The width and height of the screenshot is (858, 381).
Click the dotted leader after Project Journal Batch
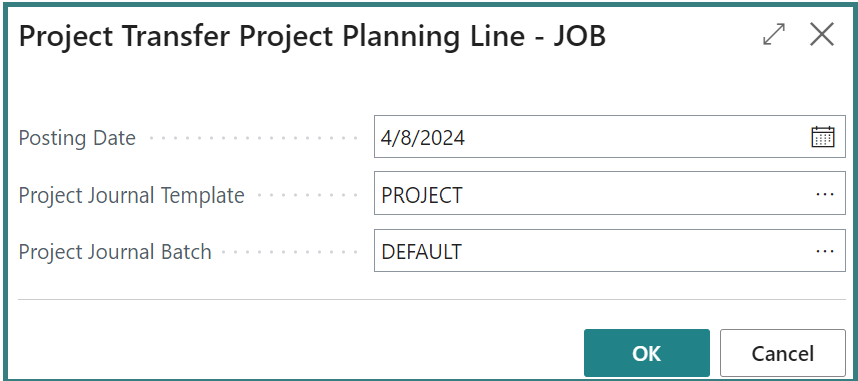[x=290, y=252]
